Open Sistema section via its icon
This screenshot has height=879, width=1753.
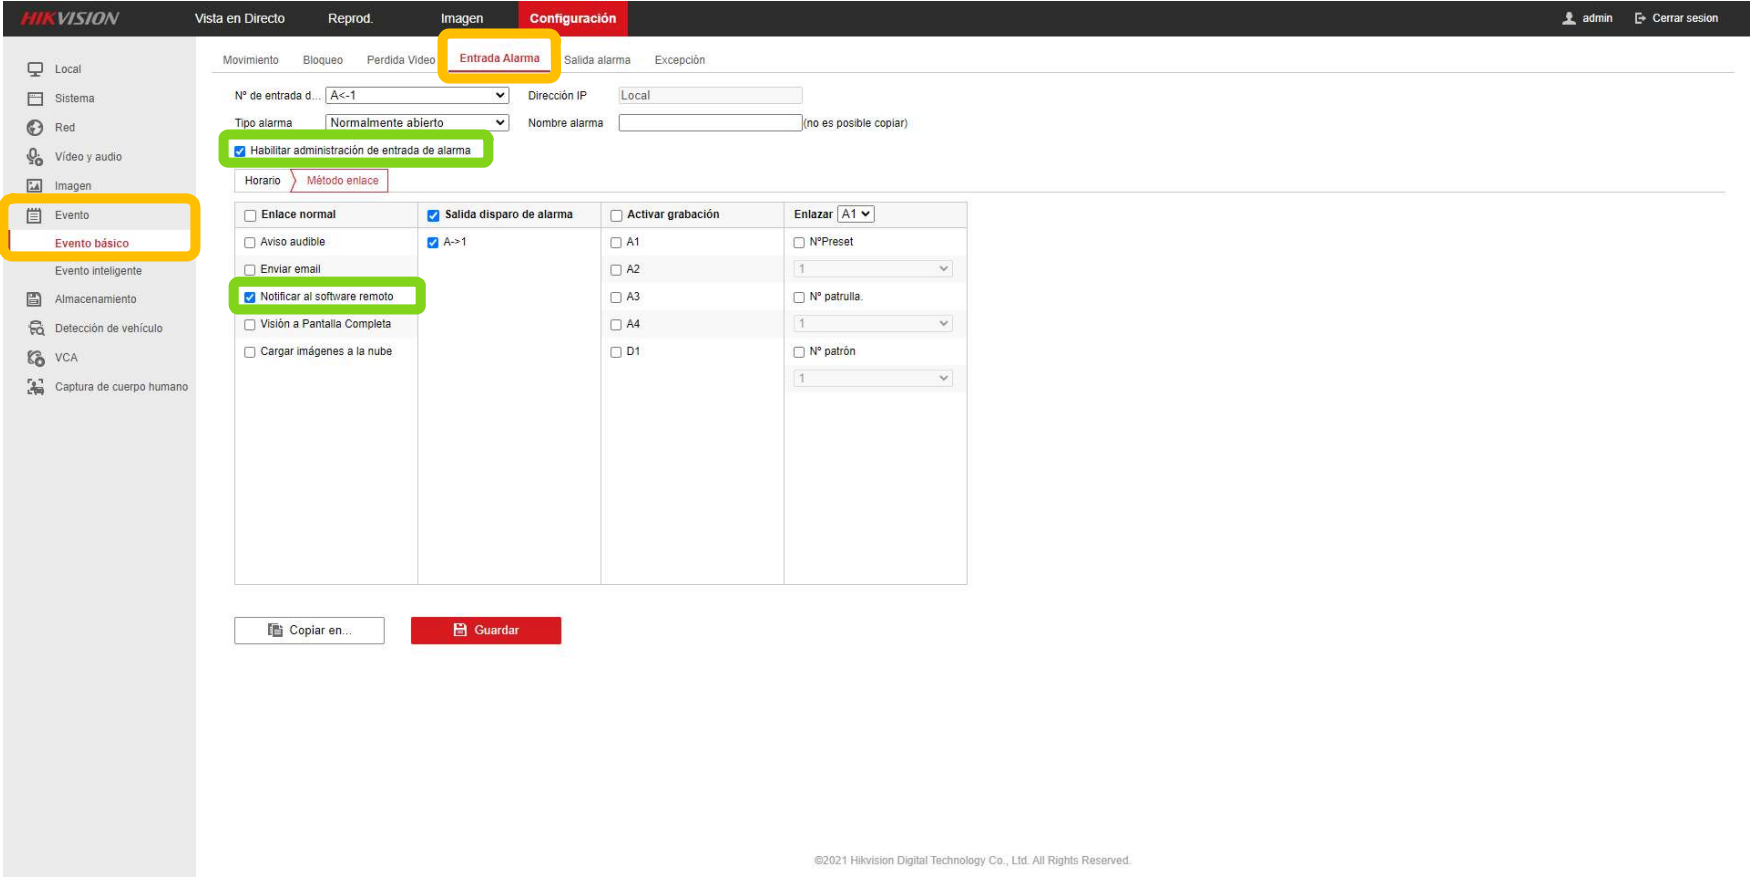point(35,98)
